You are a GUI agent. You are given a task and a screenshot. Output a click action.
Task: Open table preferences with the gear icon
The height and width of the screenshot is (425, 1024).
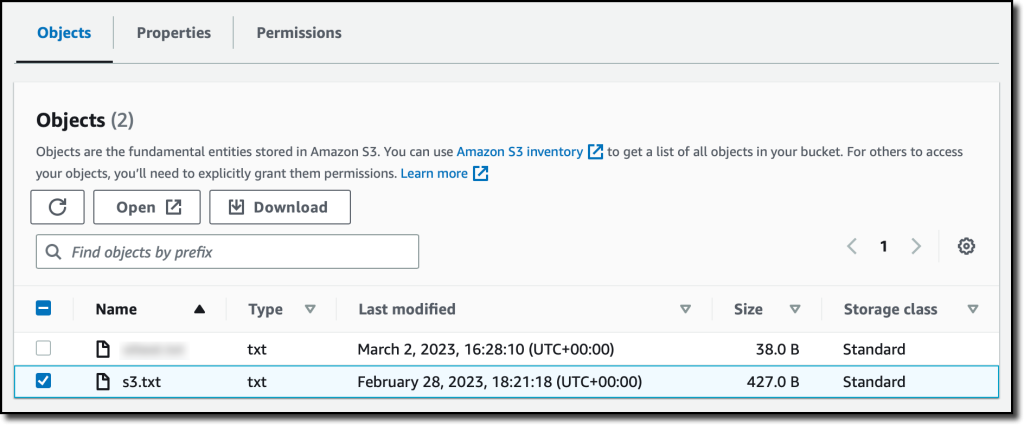[967, 246]
